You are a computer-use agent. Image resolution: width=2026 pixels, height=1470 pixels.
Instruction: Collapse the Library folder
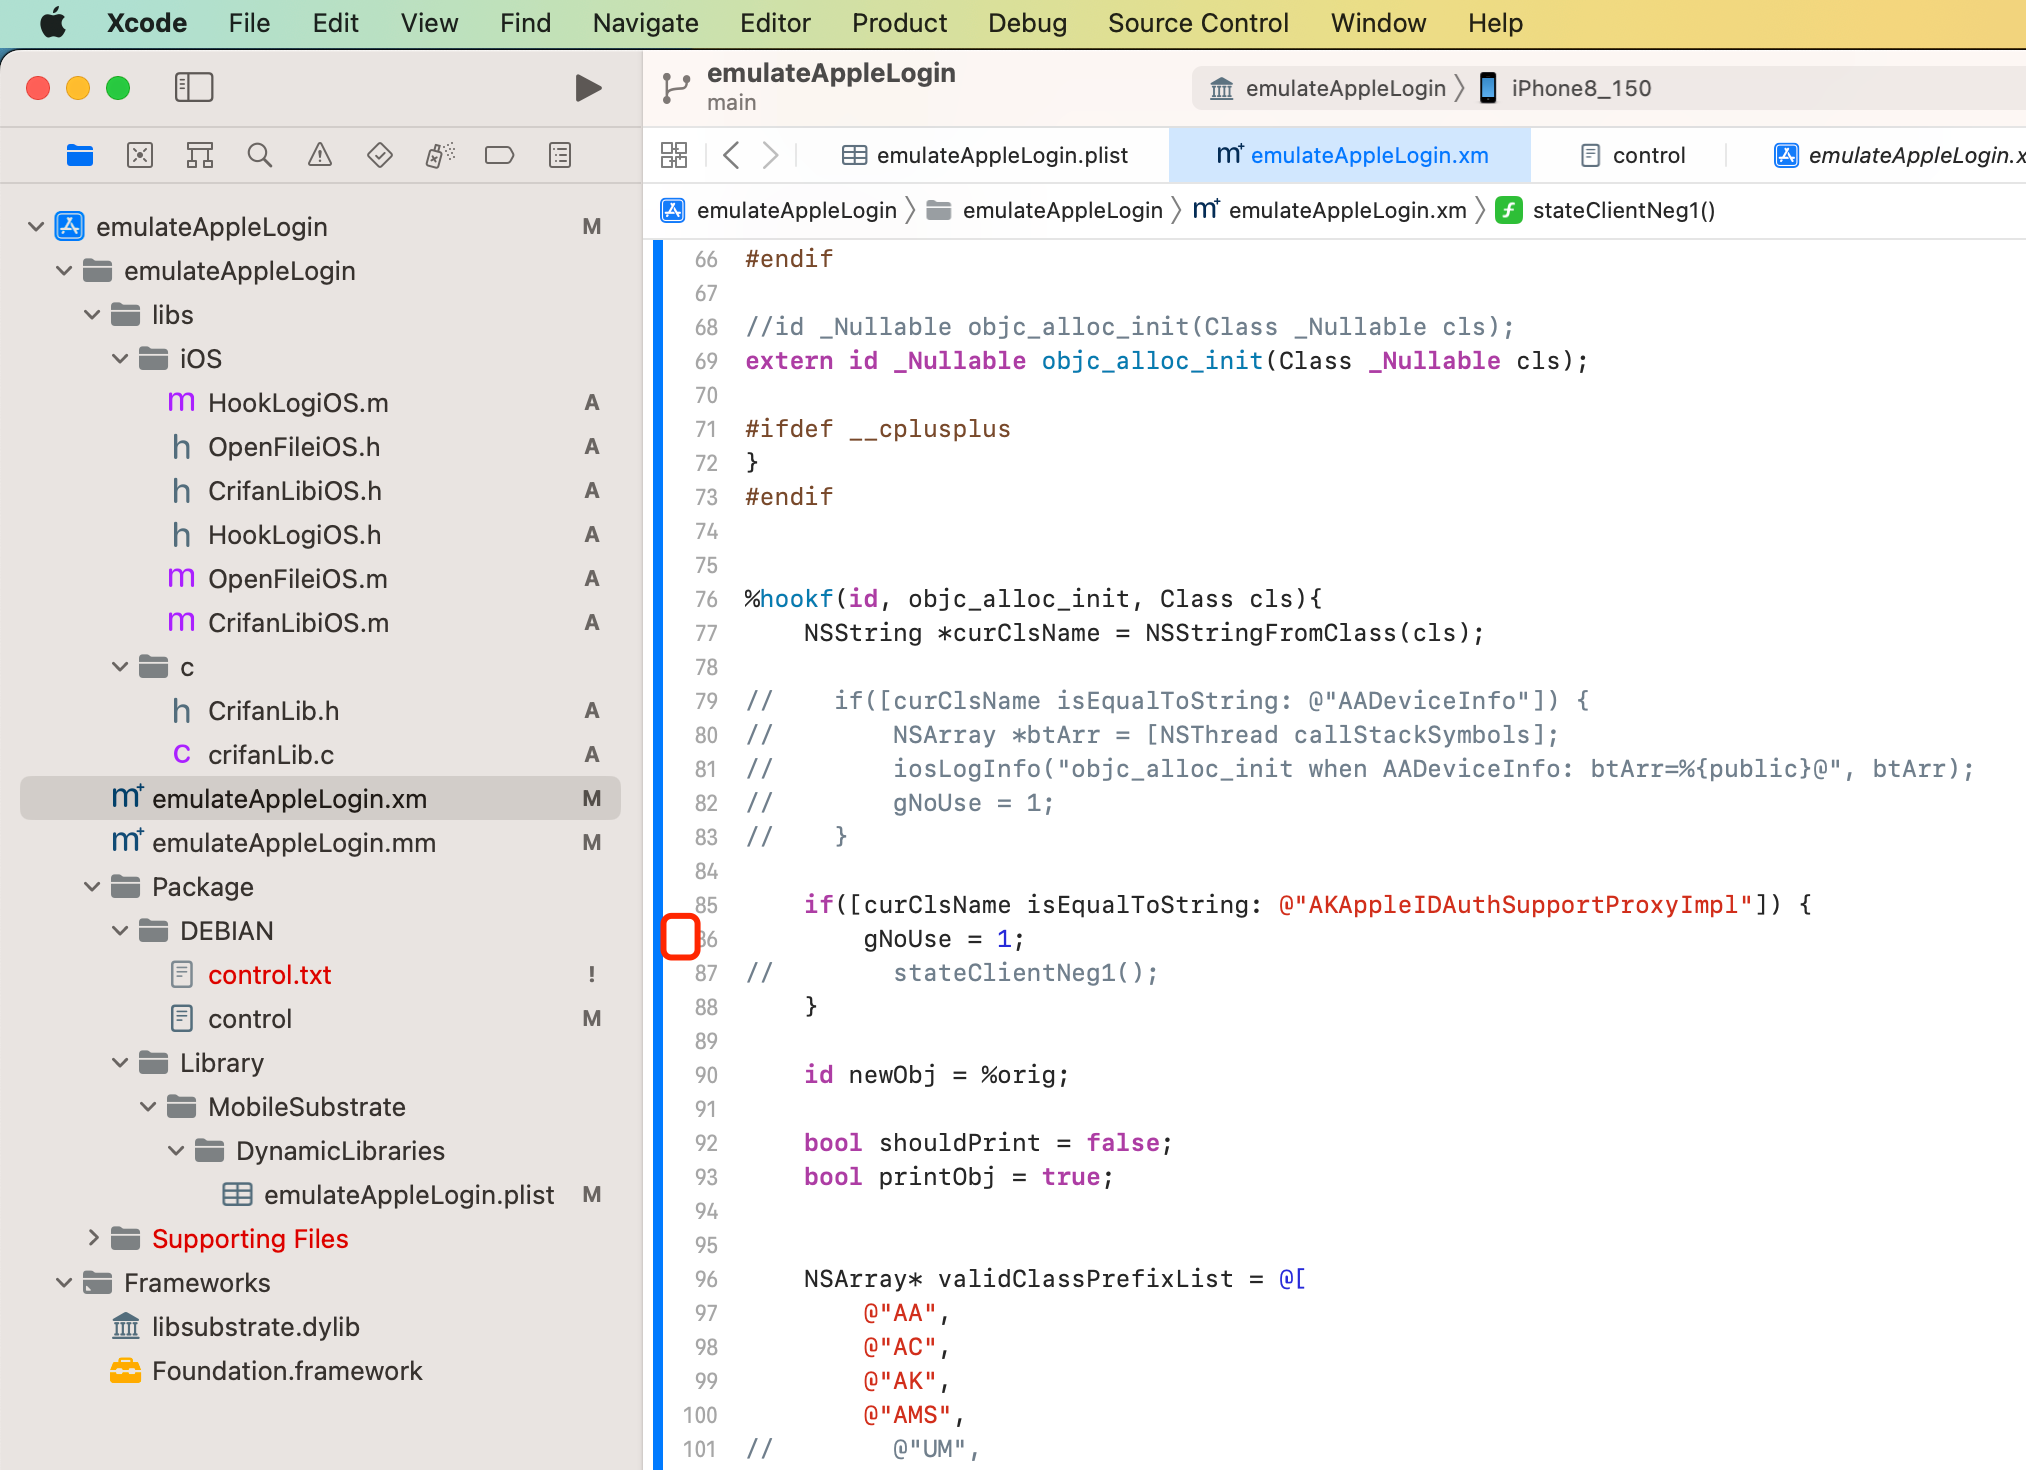click(x=120, y=1063)
